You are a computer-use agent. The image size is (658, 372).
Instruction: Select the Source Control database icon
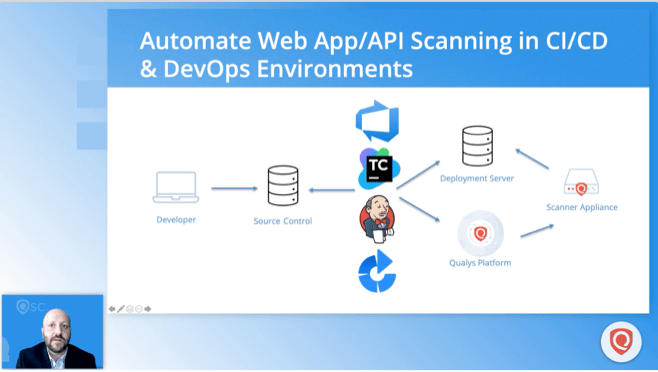pos(283,186)
